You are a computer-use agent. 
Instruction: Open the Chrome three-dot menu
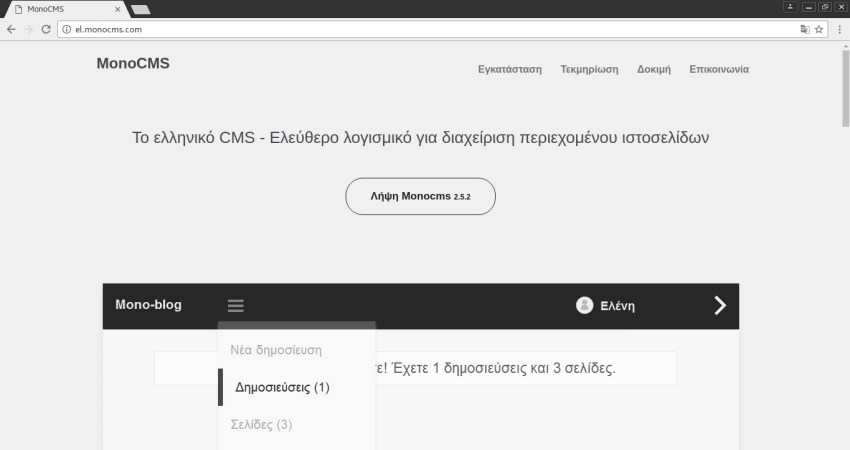coord(838,29)
